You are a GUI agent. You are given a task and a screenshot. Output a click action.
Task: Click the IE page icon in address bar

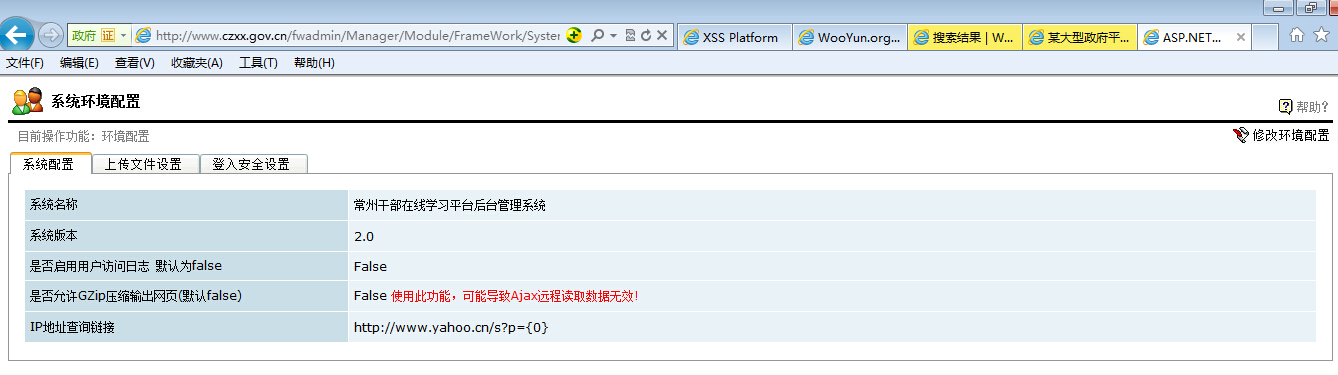tap(143, 35)
